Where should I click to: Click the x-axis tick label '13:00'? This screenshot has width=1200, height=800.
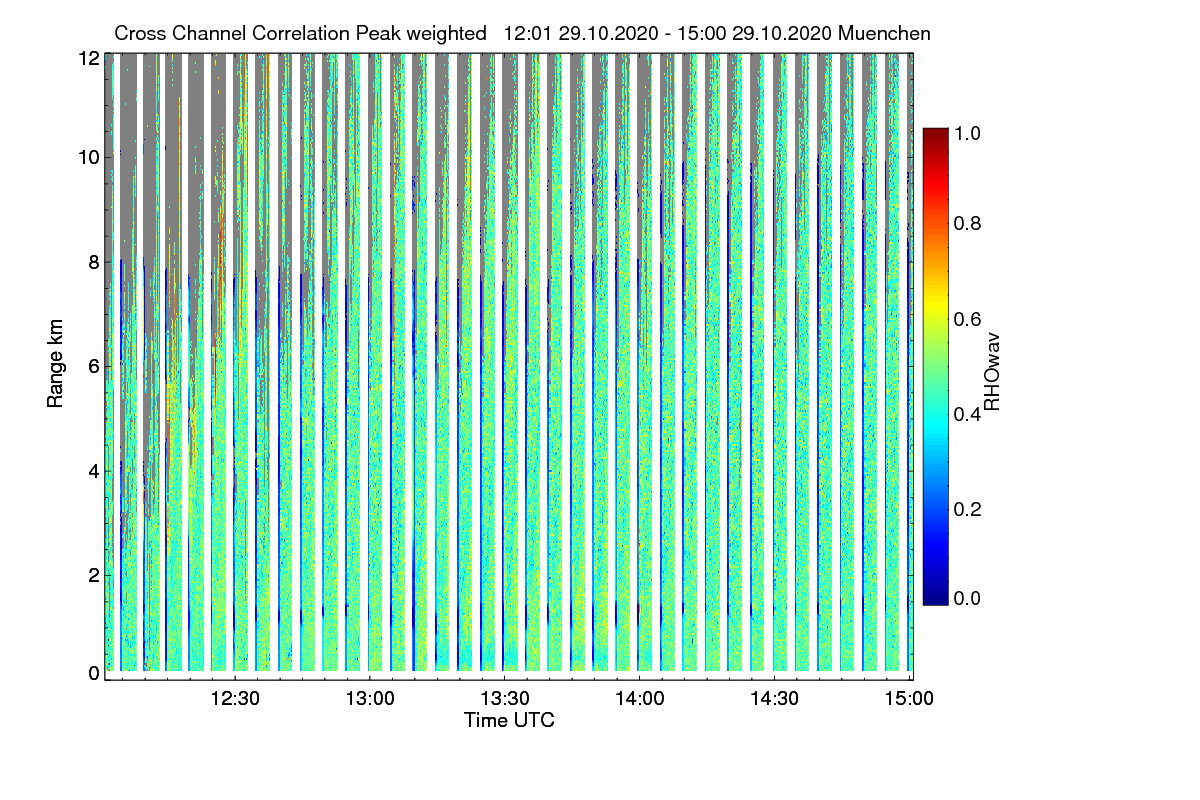(x=370, y=699)
